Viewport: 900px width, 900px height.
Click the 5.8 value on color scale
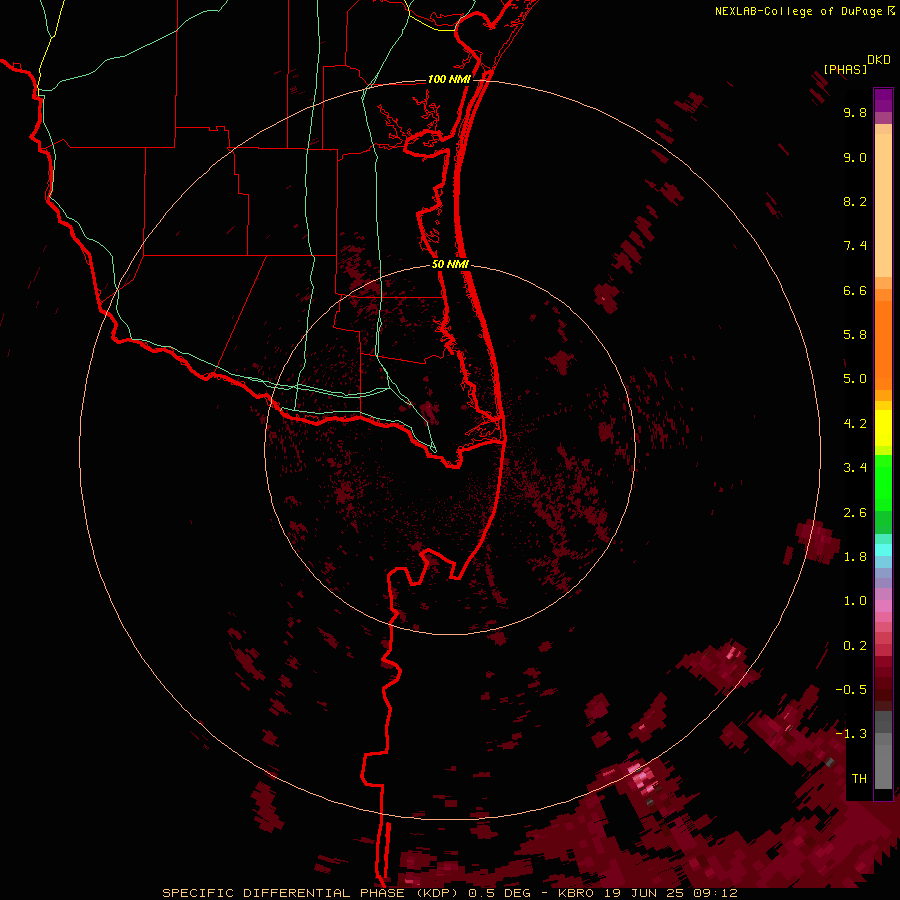click(855, 335)
